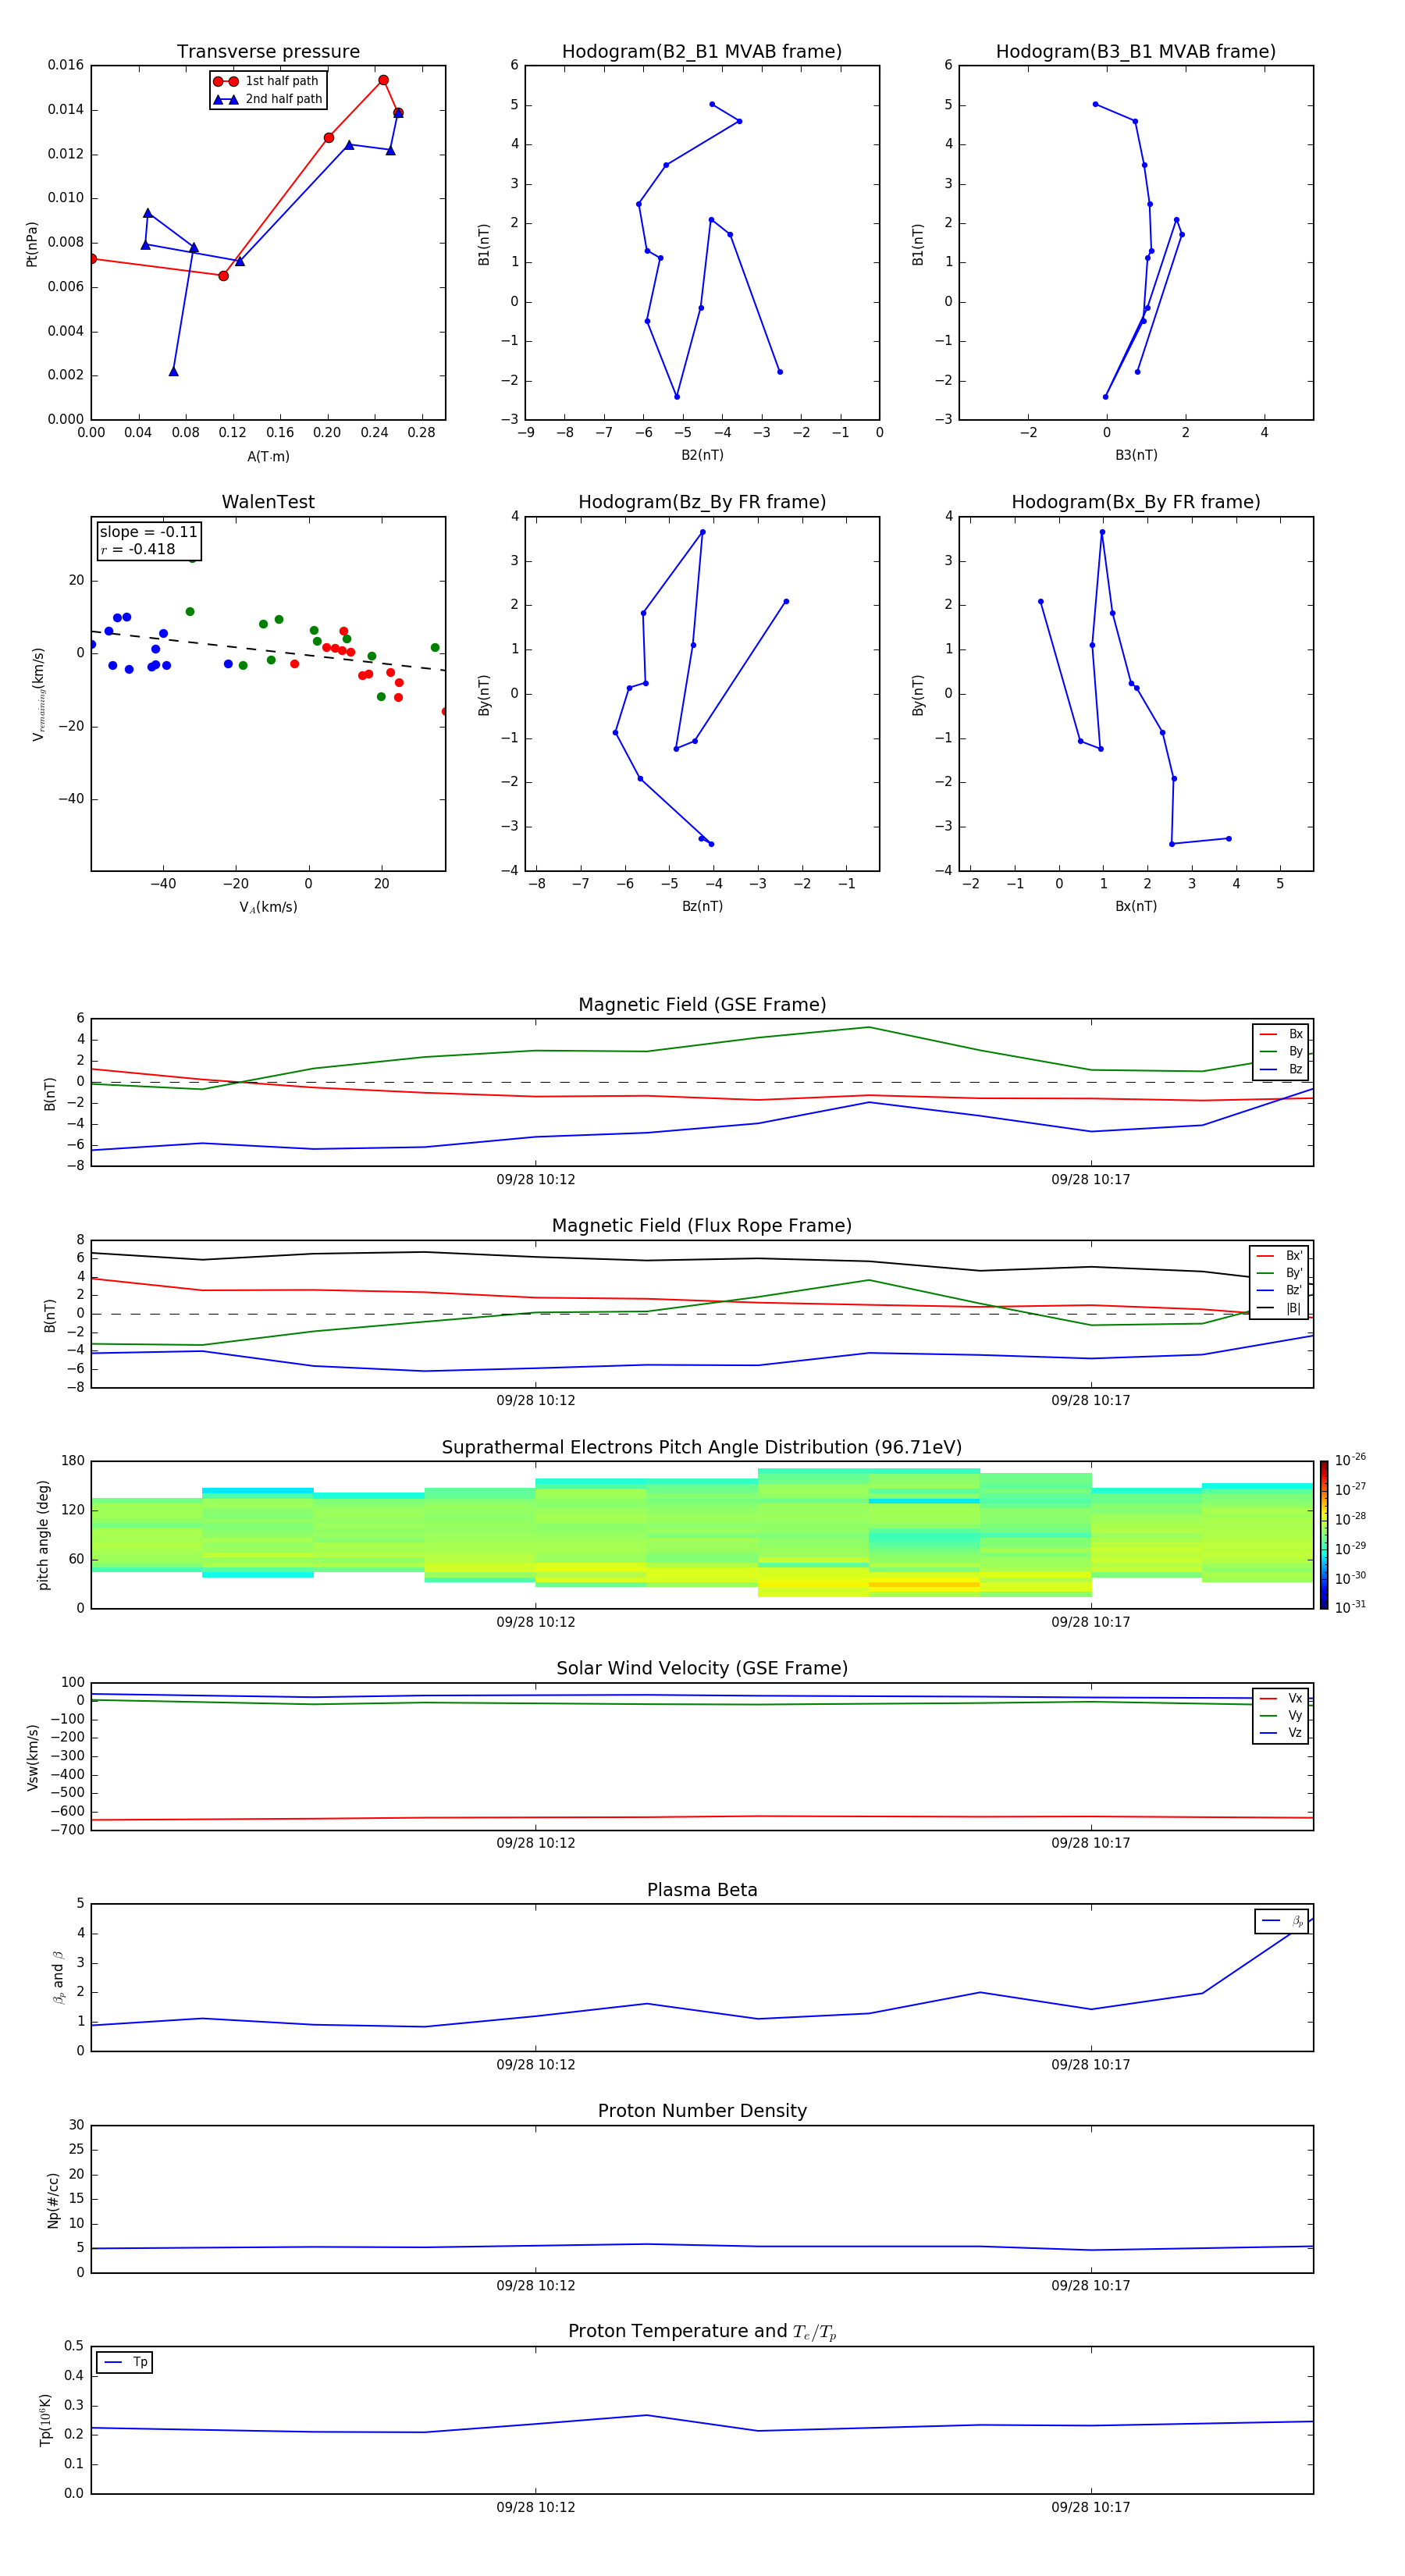
Task: Click the 'B2(nT)' x-axis label
Action: pyautogui.click(x=702, y=455)
